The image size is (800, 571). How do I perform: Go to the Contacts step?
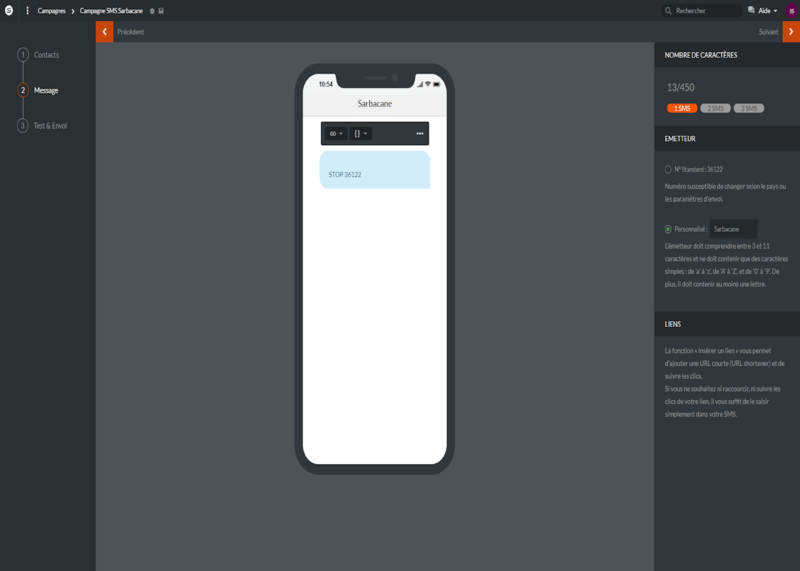click(x=46, y=55)
